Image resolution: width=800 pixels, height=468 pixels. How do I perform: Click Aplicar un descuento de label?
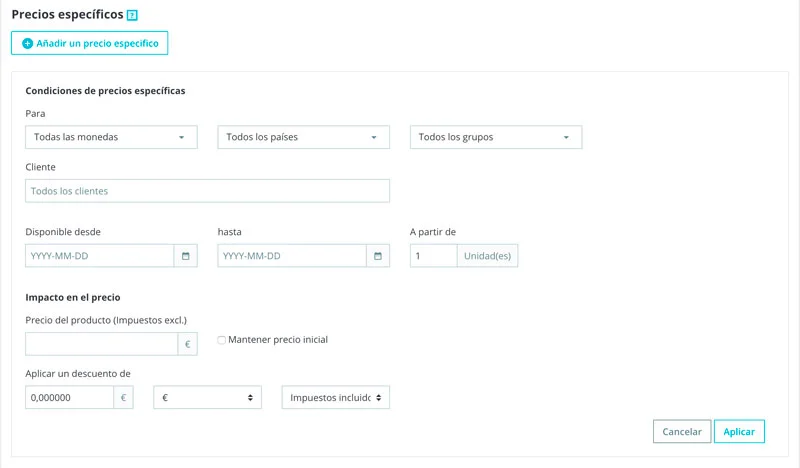[78, 374]
